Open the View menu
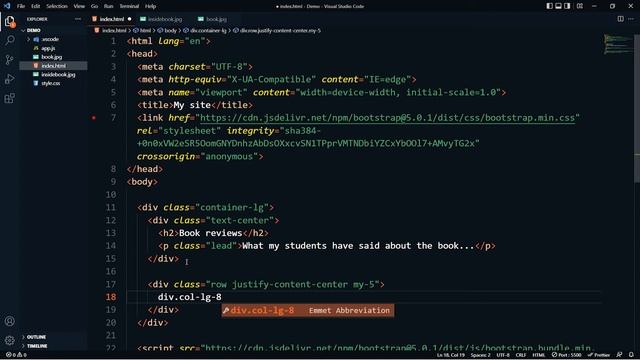This screenshot has width=640, height=360. click(79, 6)
